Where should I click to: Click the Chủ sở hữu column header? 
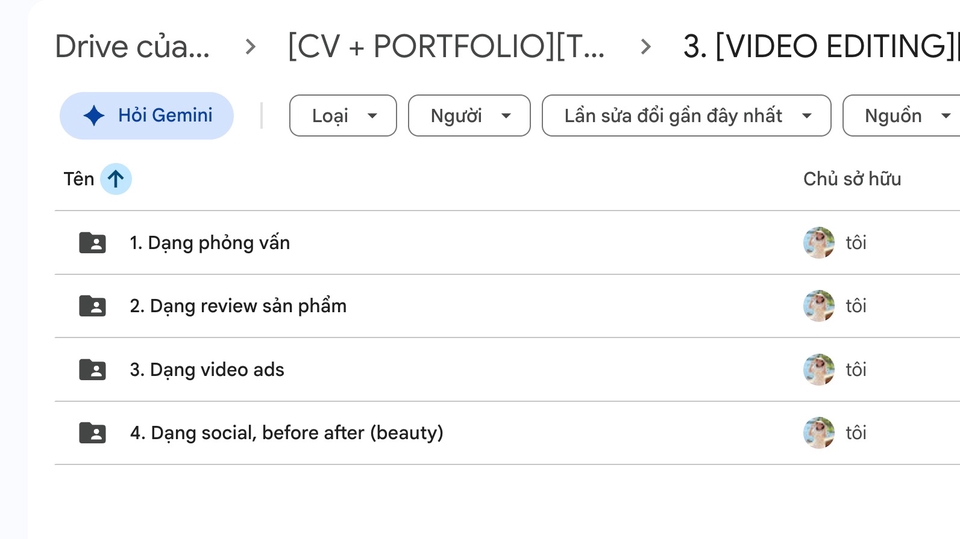pyautogui.click(x=852, y=179)
